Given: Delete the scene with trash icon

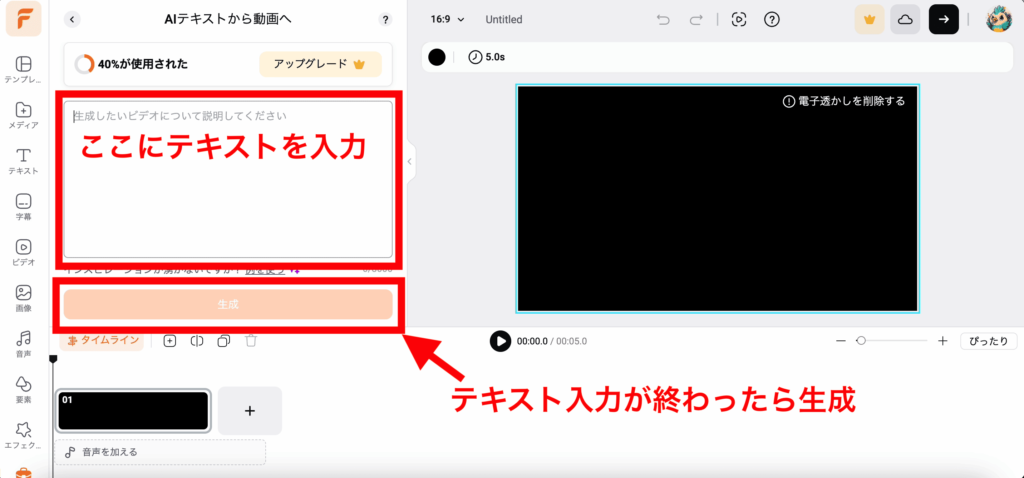Looking at the screenshot, I should coord(251,341).
